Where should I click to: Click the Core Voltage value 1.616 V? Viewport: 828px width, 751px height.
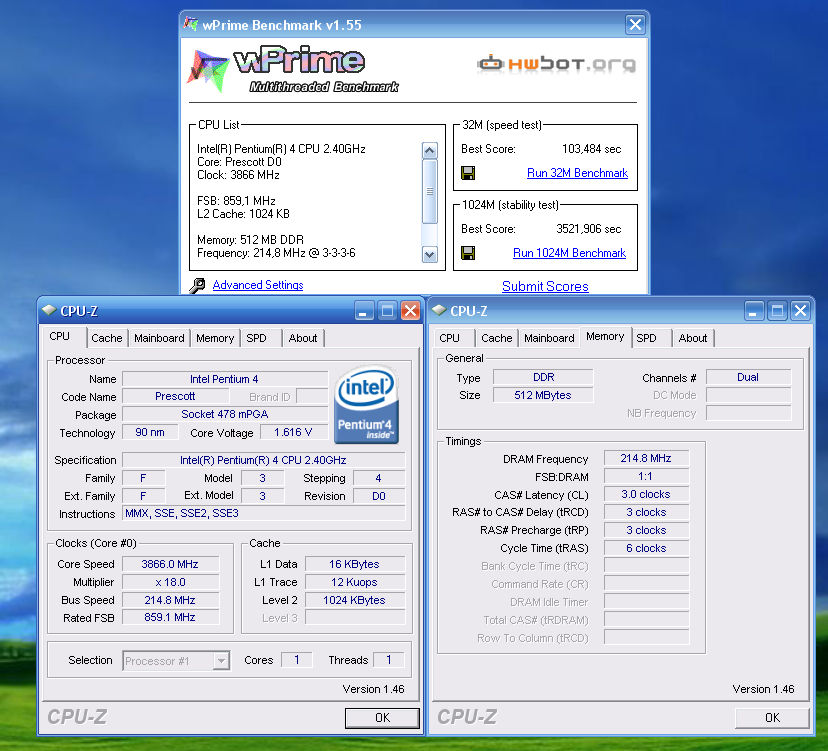(x=293, y=433)
